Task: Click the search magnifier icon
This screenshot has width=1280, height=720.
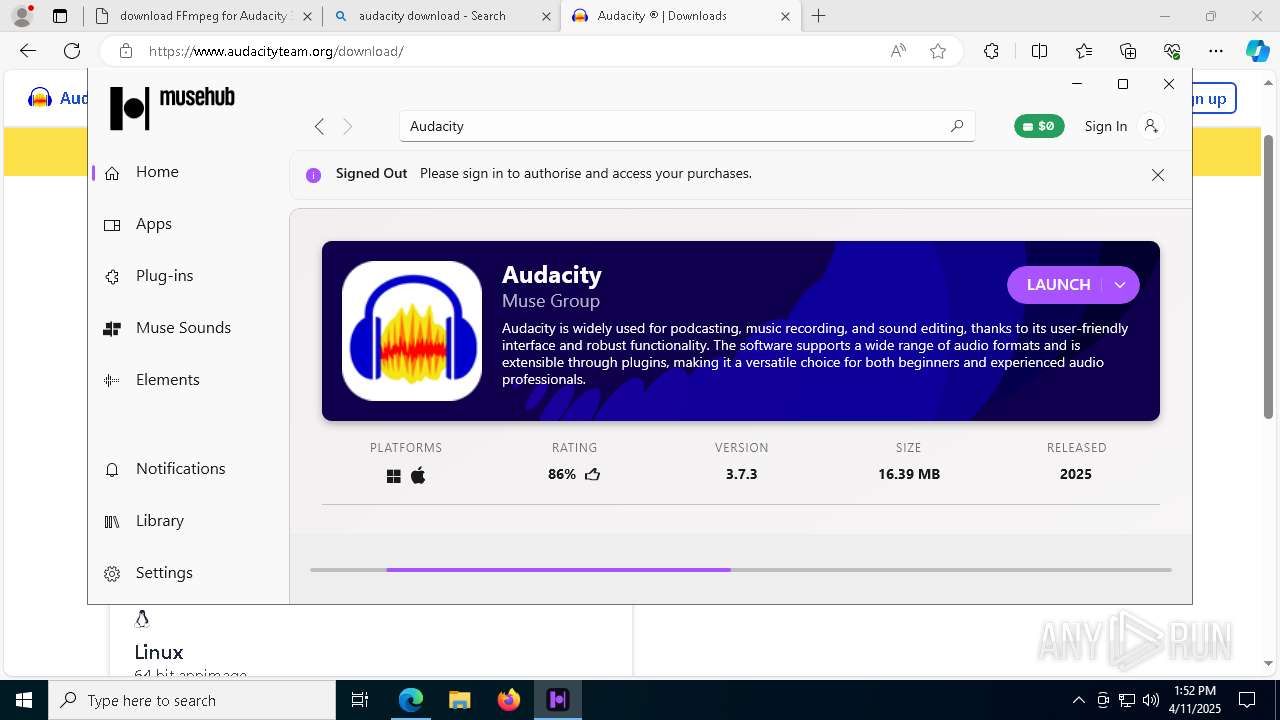Action: click(x=956, y=126)
